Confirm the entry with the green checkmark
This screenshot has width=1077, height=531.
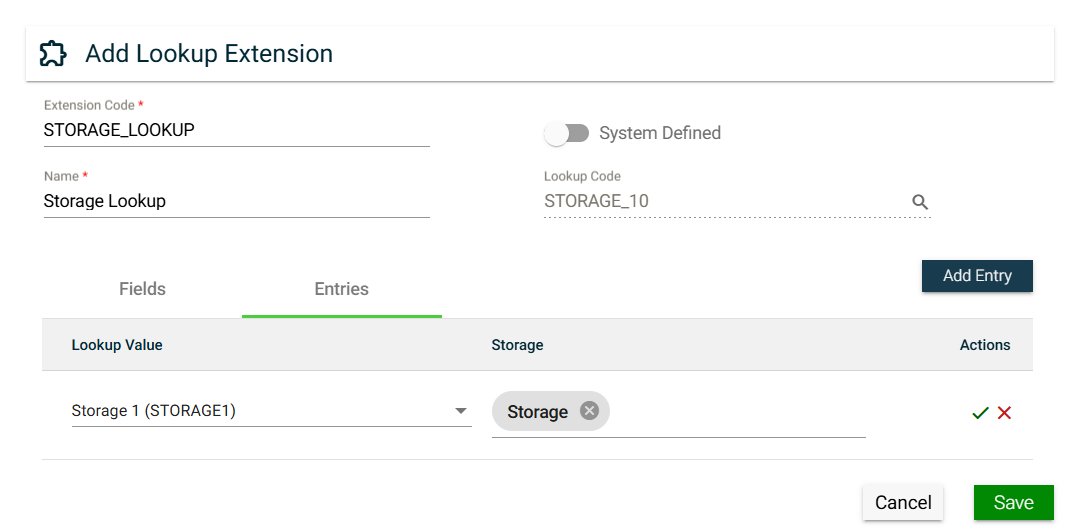click(980, 413)
